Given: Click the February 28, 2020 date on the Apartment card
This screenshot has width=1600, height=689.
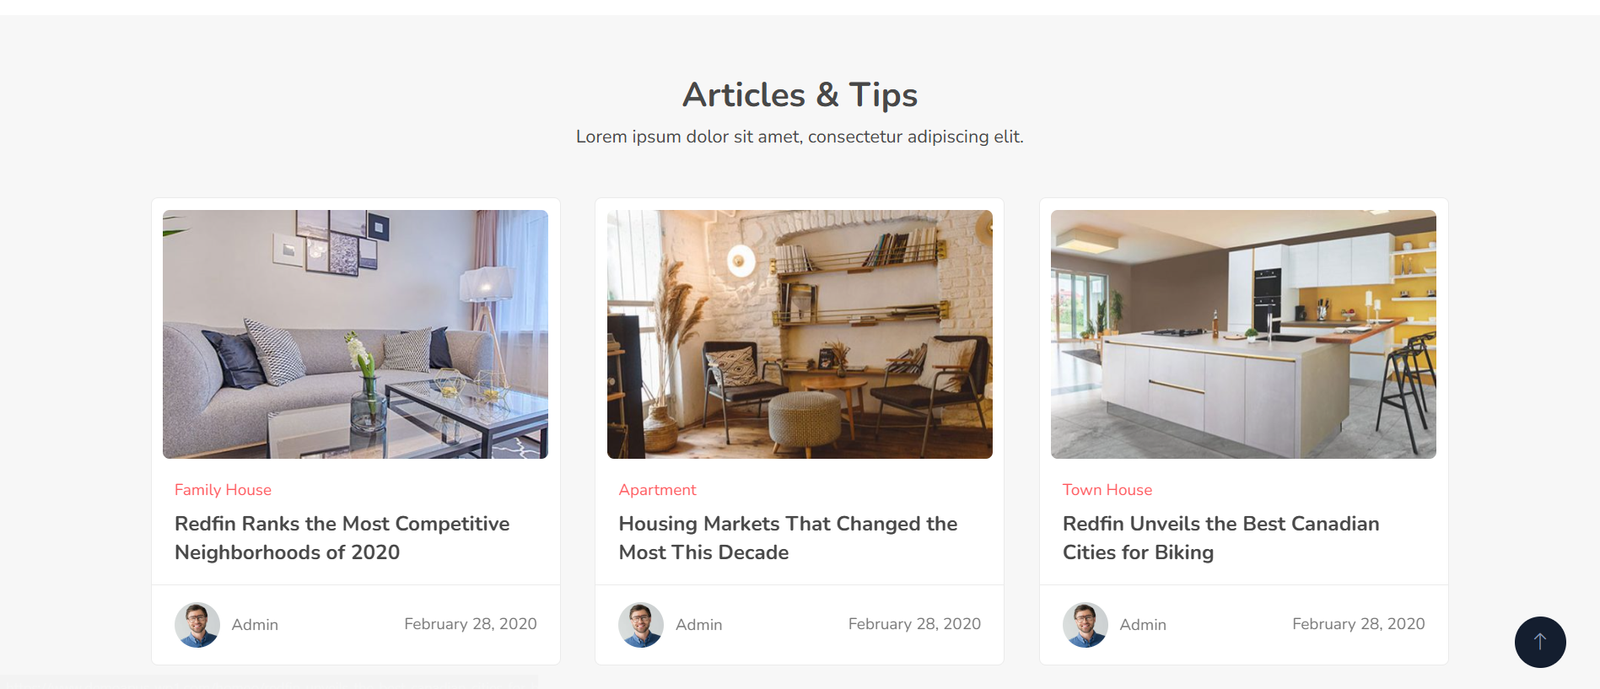Looking at the screenshot, I should (x=914, y=624).
